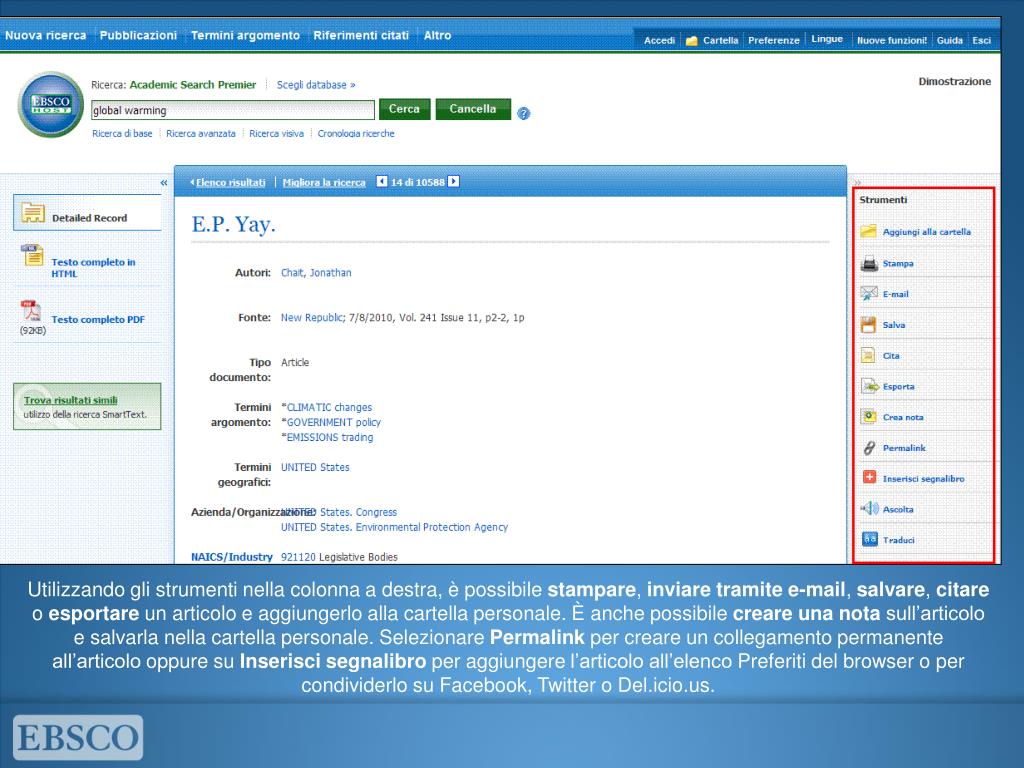Click the E-mail envelope icon
Viewport: 1024px width, 768px height.
click(x=869, y=294)
